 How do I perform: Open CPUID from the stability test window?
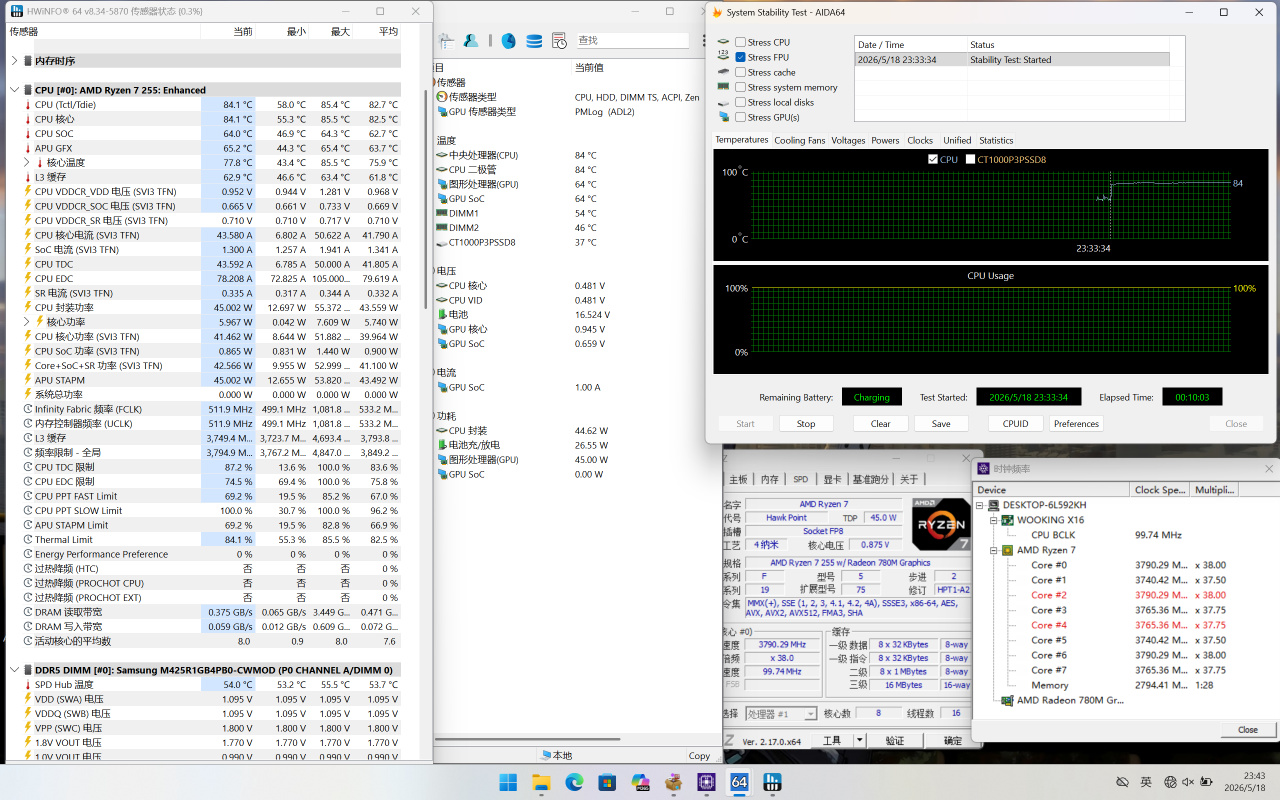[1015, 423]
